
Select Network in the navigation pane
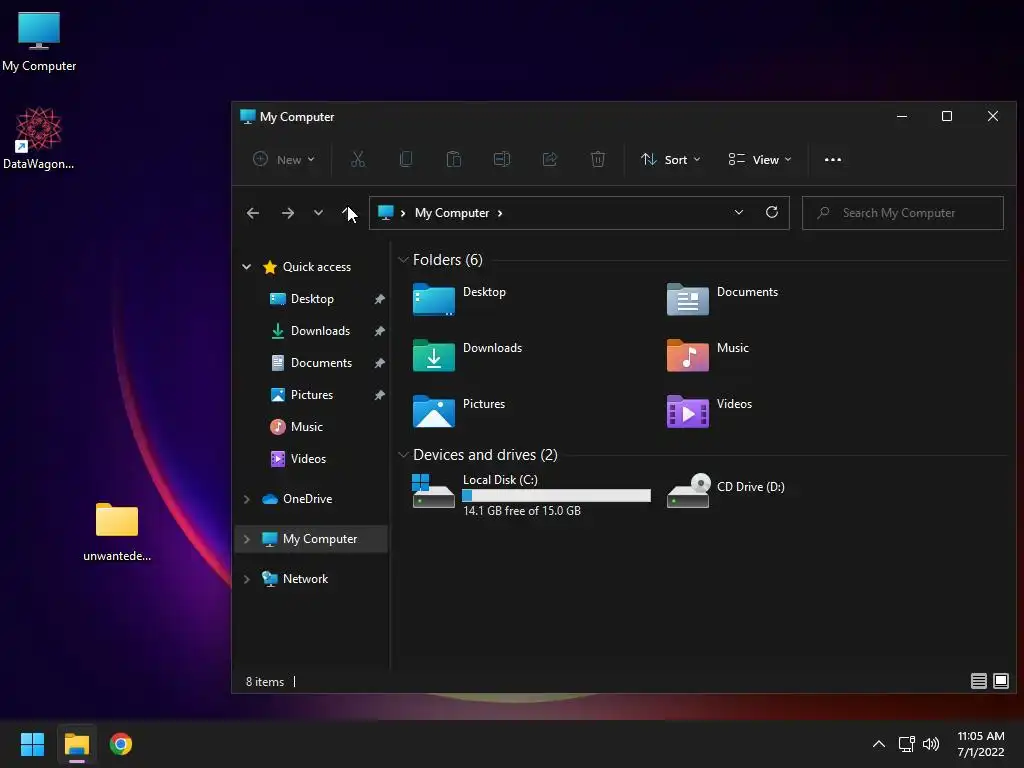click(305, 579)
